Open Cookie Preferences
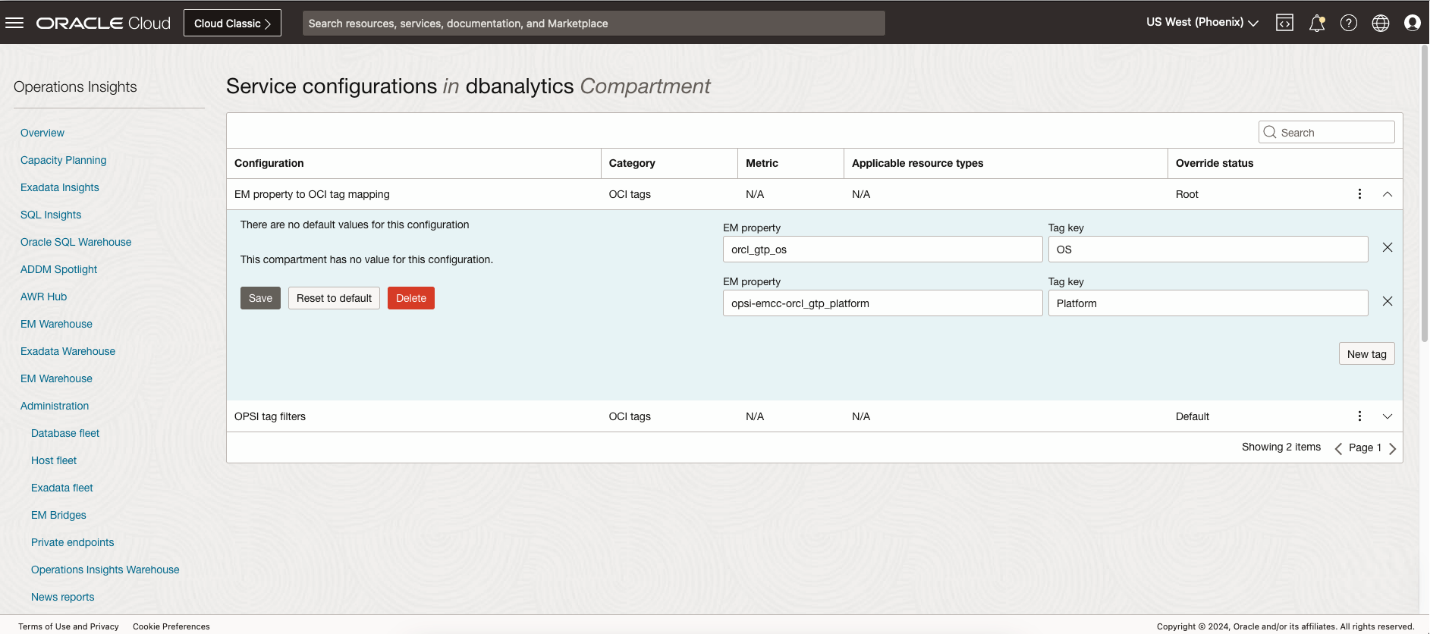 pyautogui.click(x=171, y=626)
